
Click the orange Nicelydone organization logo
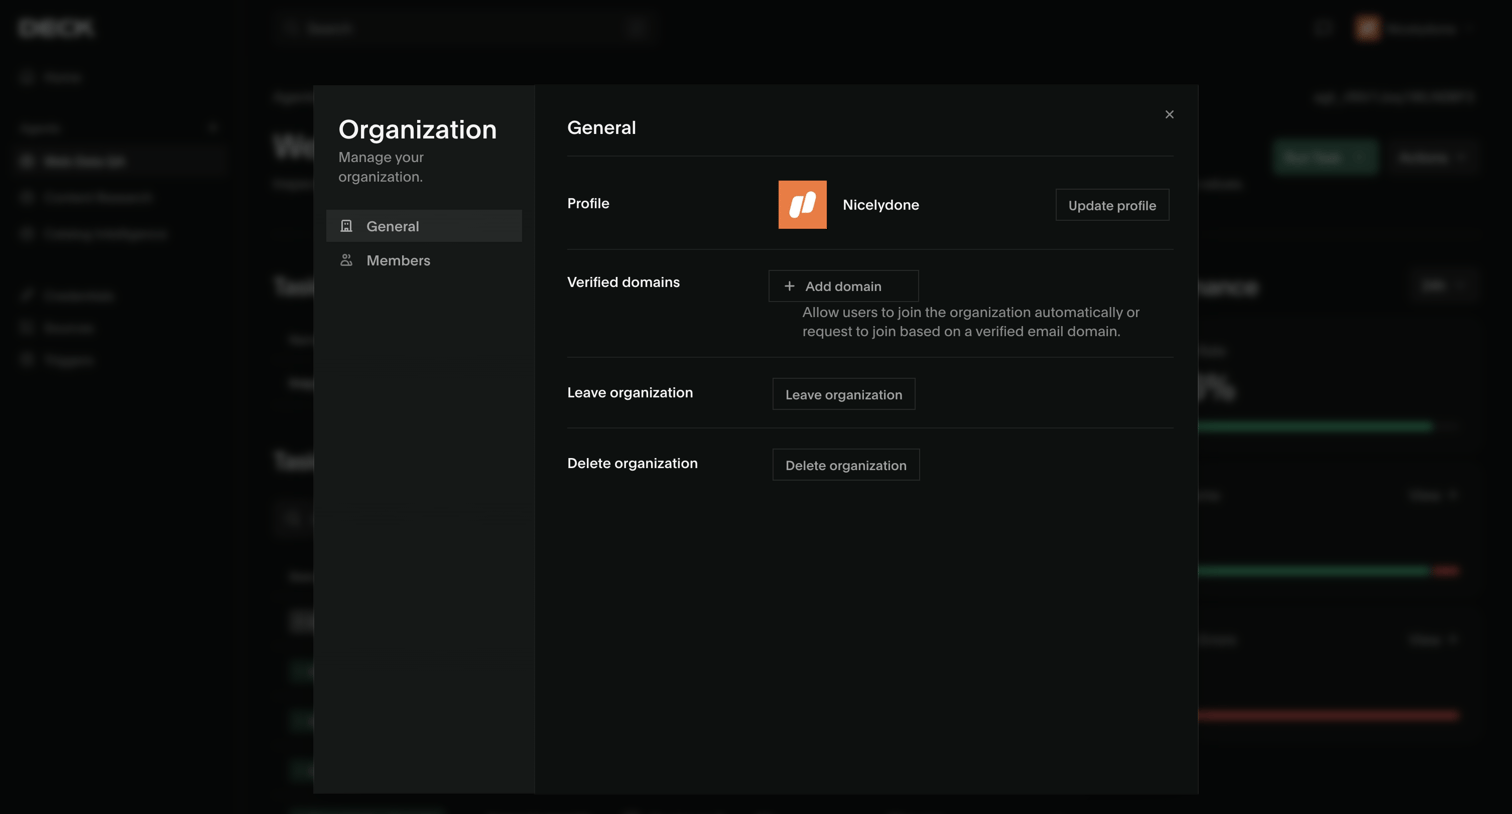coord(802,205)
